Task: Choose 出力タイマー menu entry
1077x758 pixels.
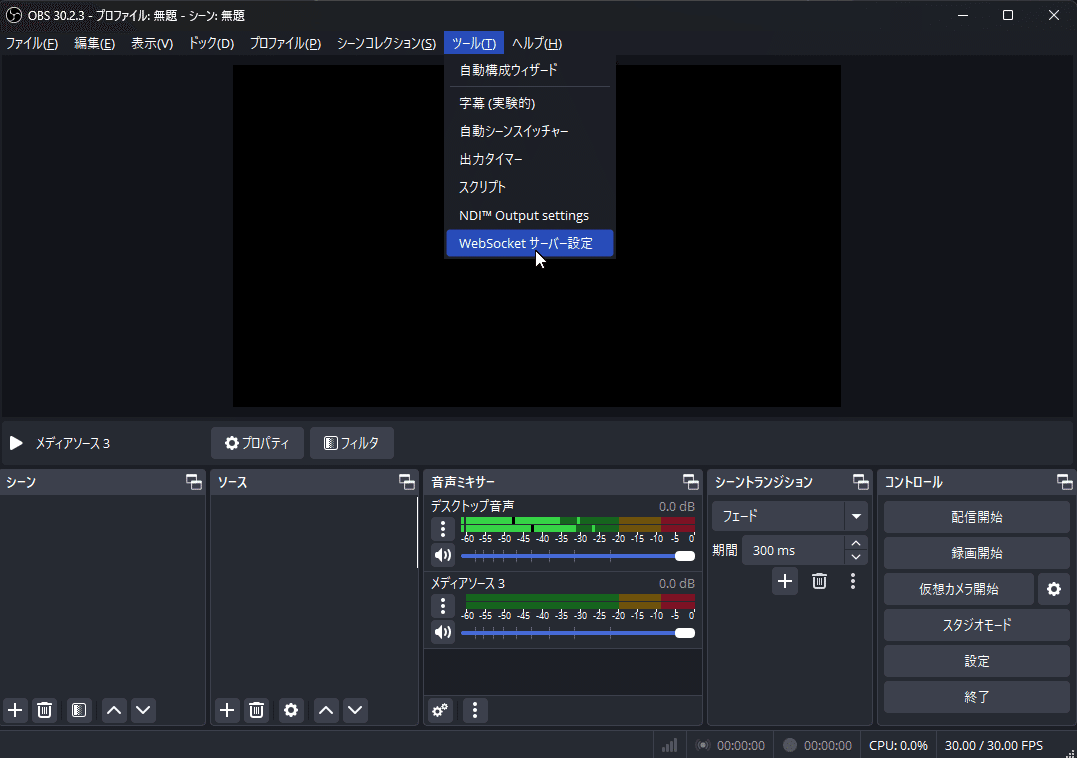Action: [530, 159]
